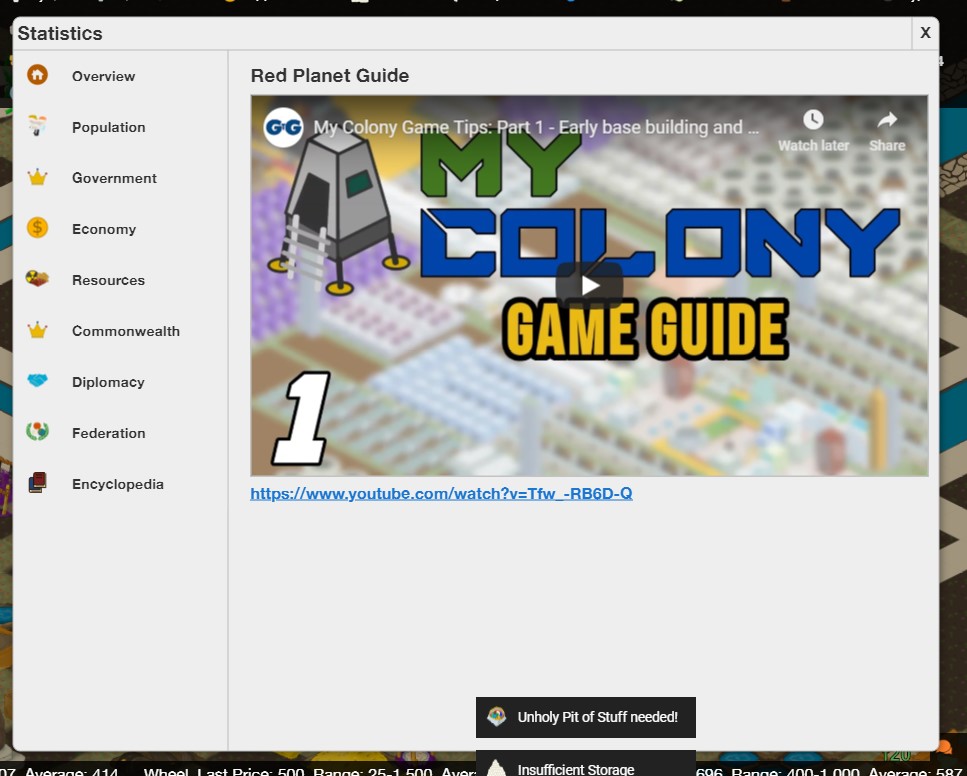Open the Commonwealth section
Screen dimensions: 967x776
[x=126, y=331]
